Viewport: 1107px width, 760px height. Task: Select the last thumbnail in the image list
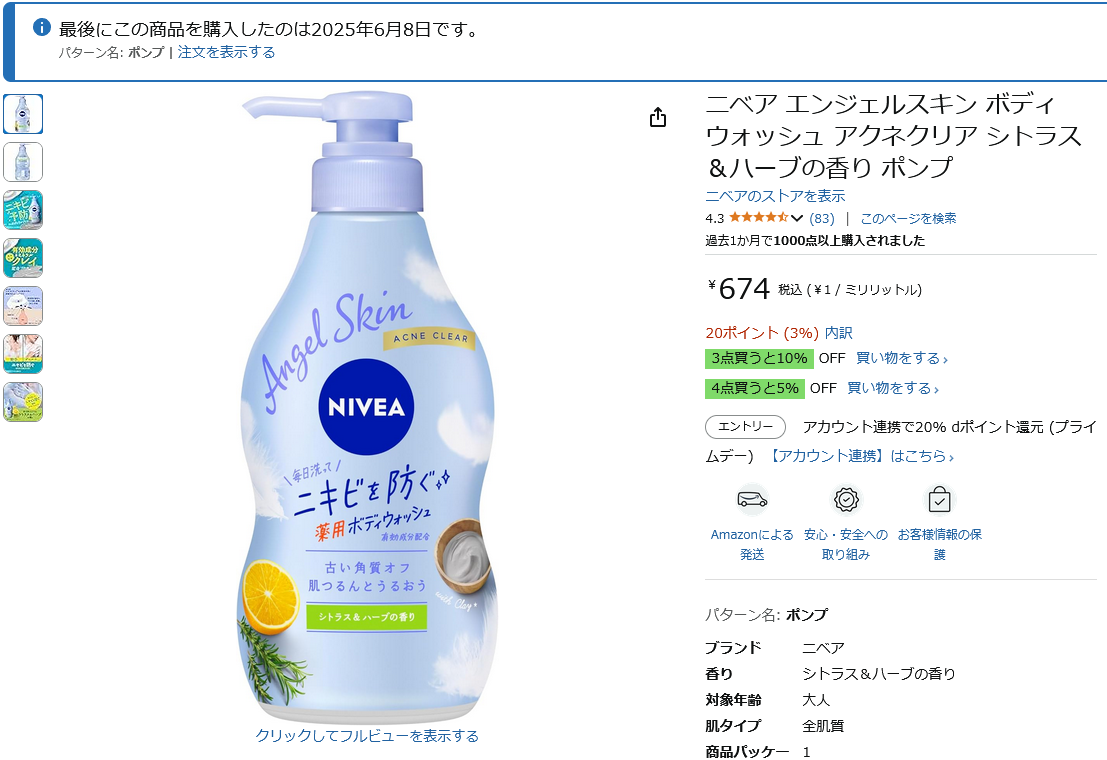click(x=23, y=402)
